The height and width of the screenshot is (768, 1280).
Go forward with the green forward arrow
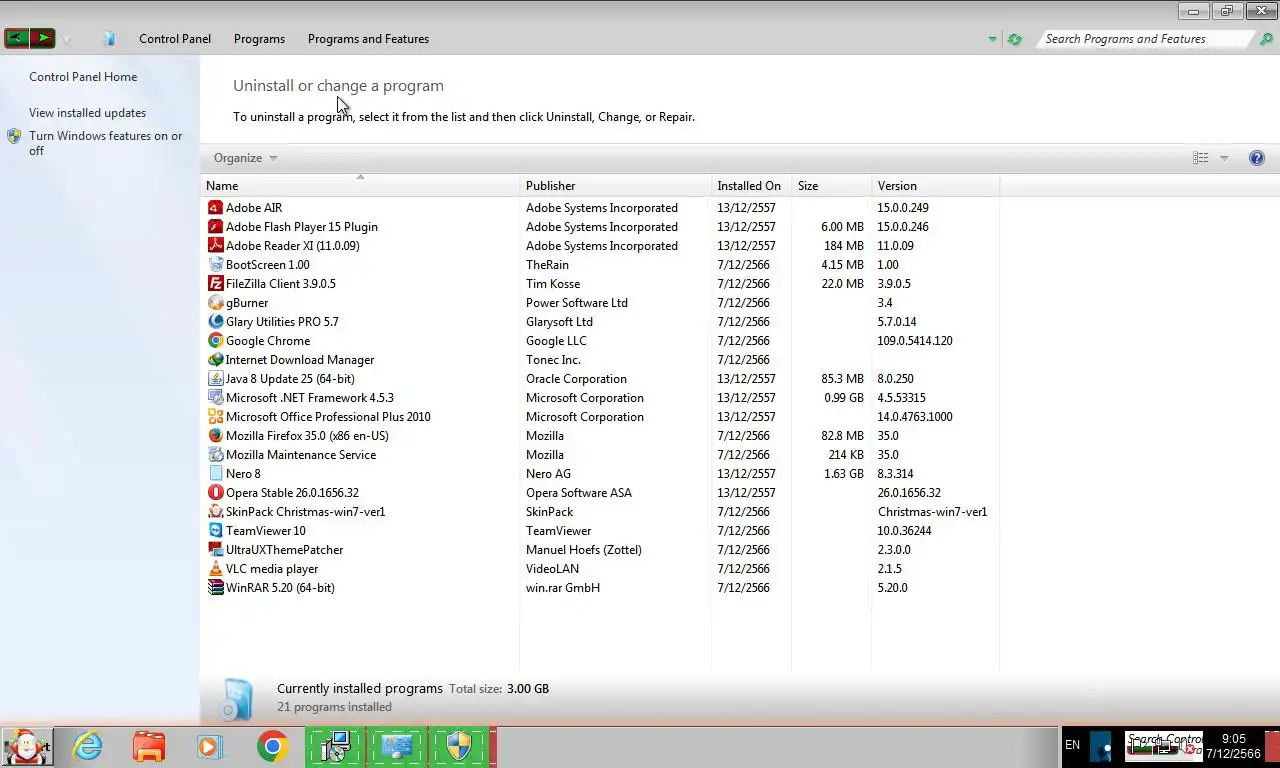[x=43, y=39]
